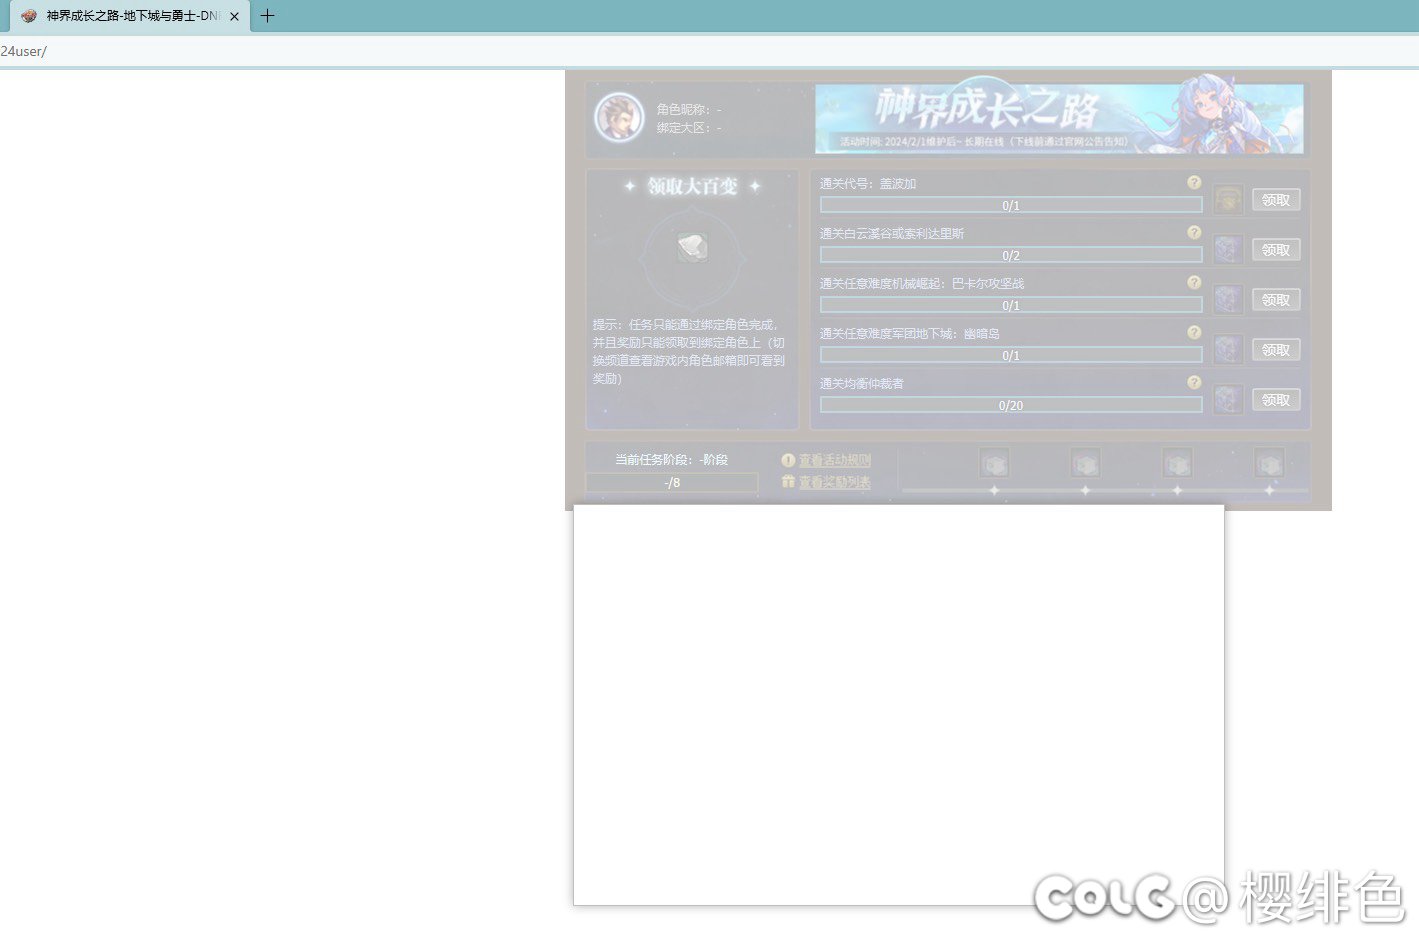Open the 查看奖励列表 link

pyautogui.click(x=835, y=482)
